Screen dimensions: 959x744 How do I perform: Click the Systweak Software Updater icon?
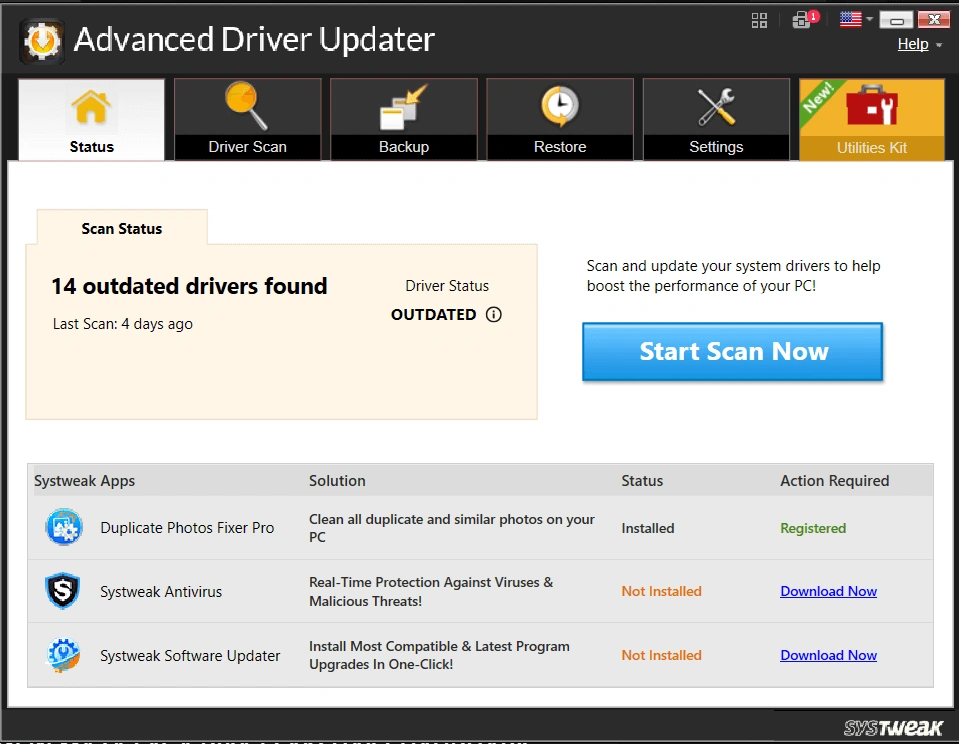pos(64,655)
